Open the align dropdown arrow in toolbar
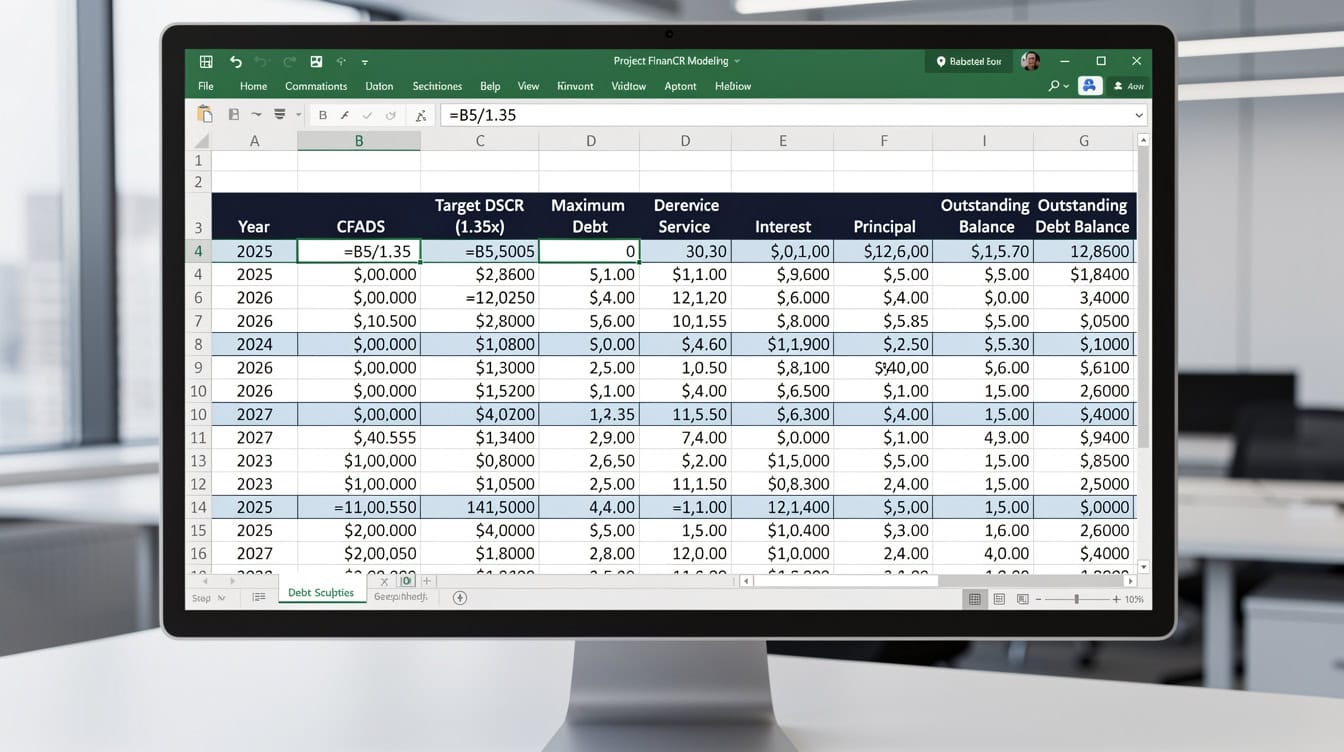The image size is (1344, 752). pos(298,115)
